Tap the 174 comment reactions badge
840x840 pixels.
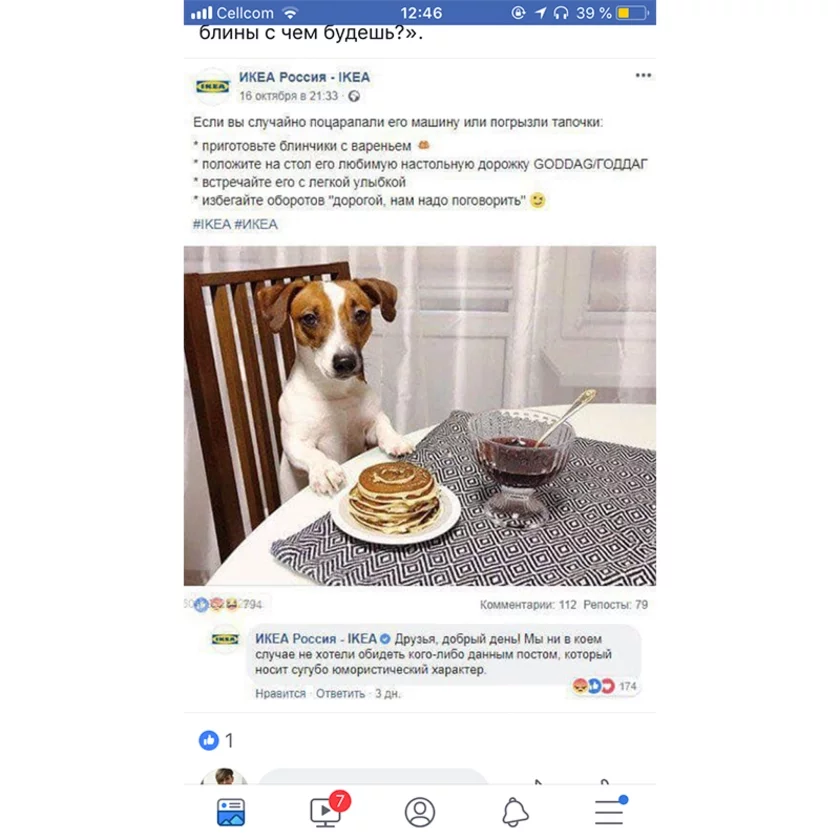pyautogui.click(x=605, y=686)
